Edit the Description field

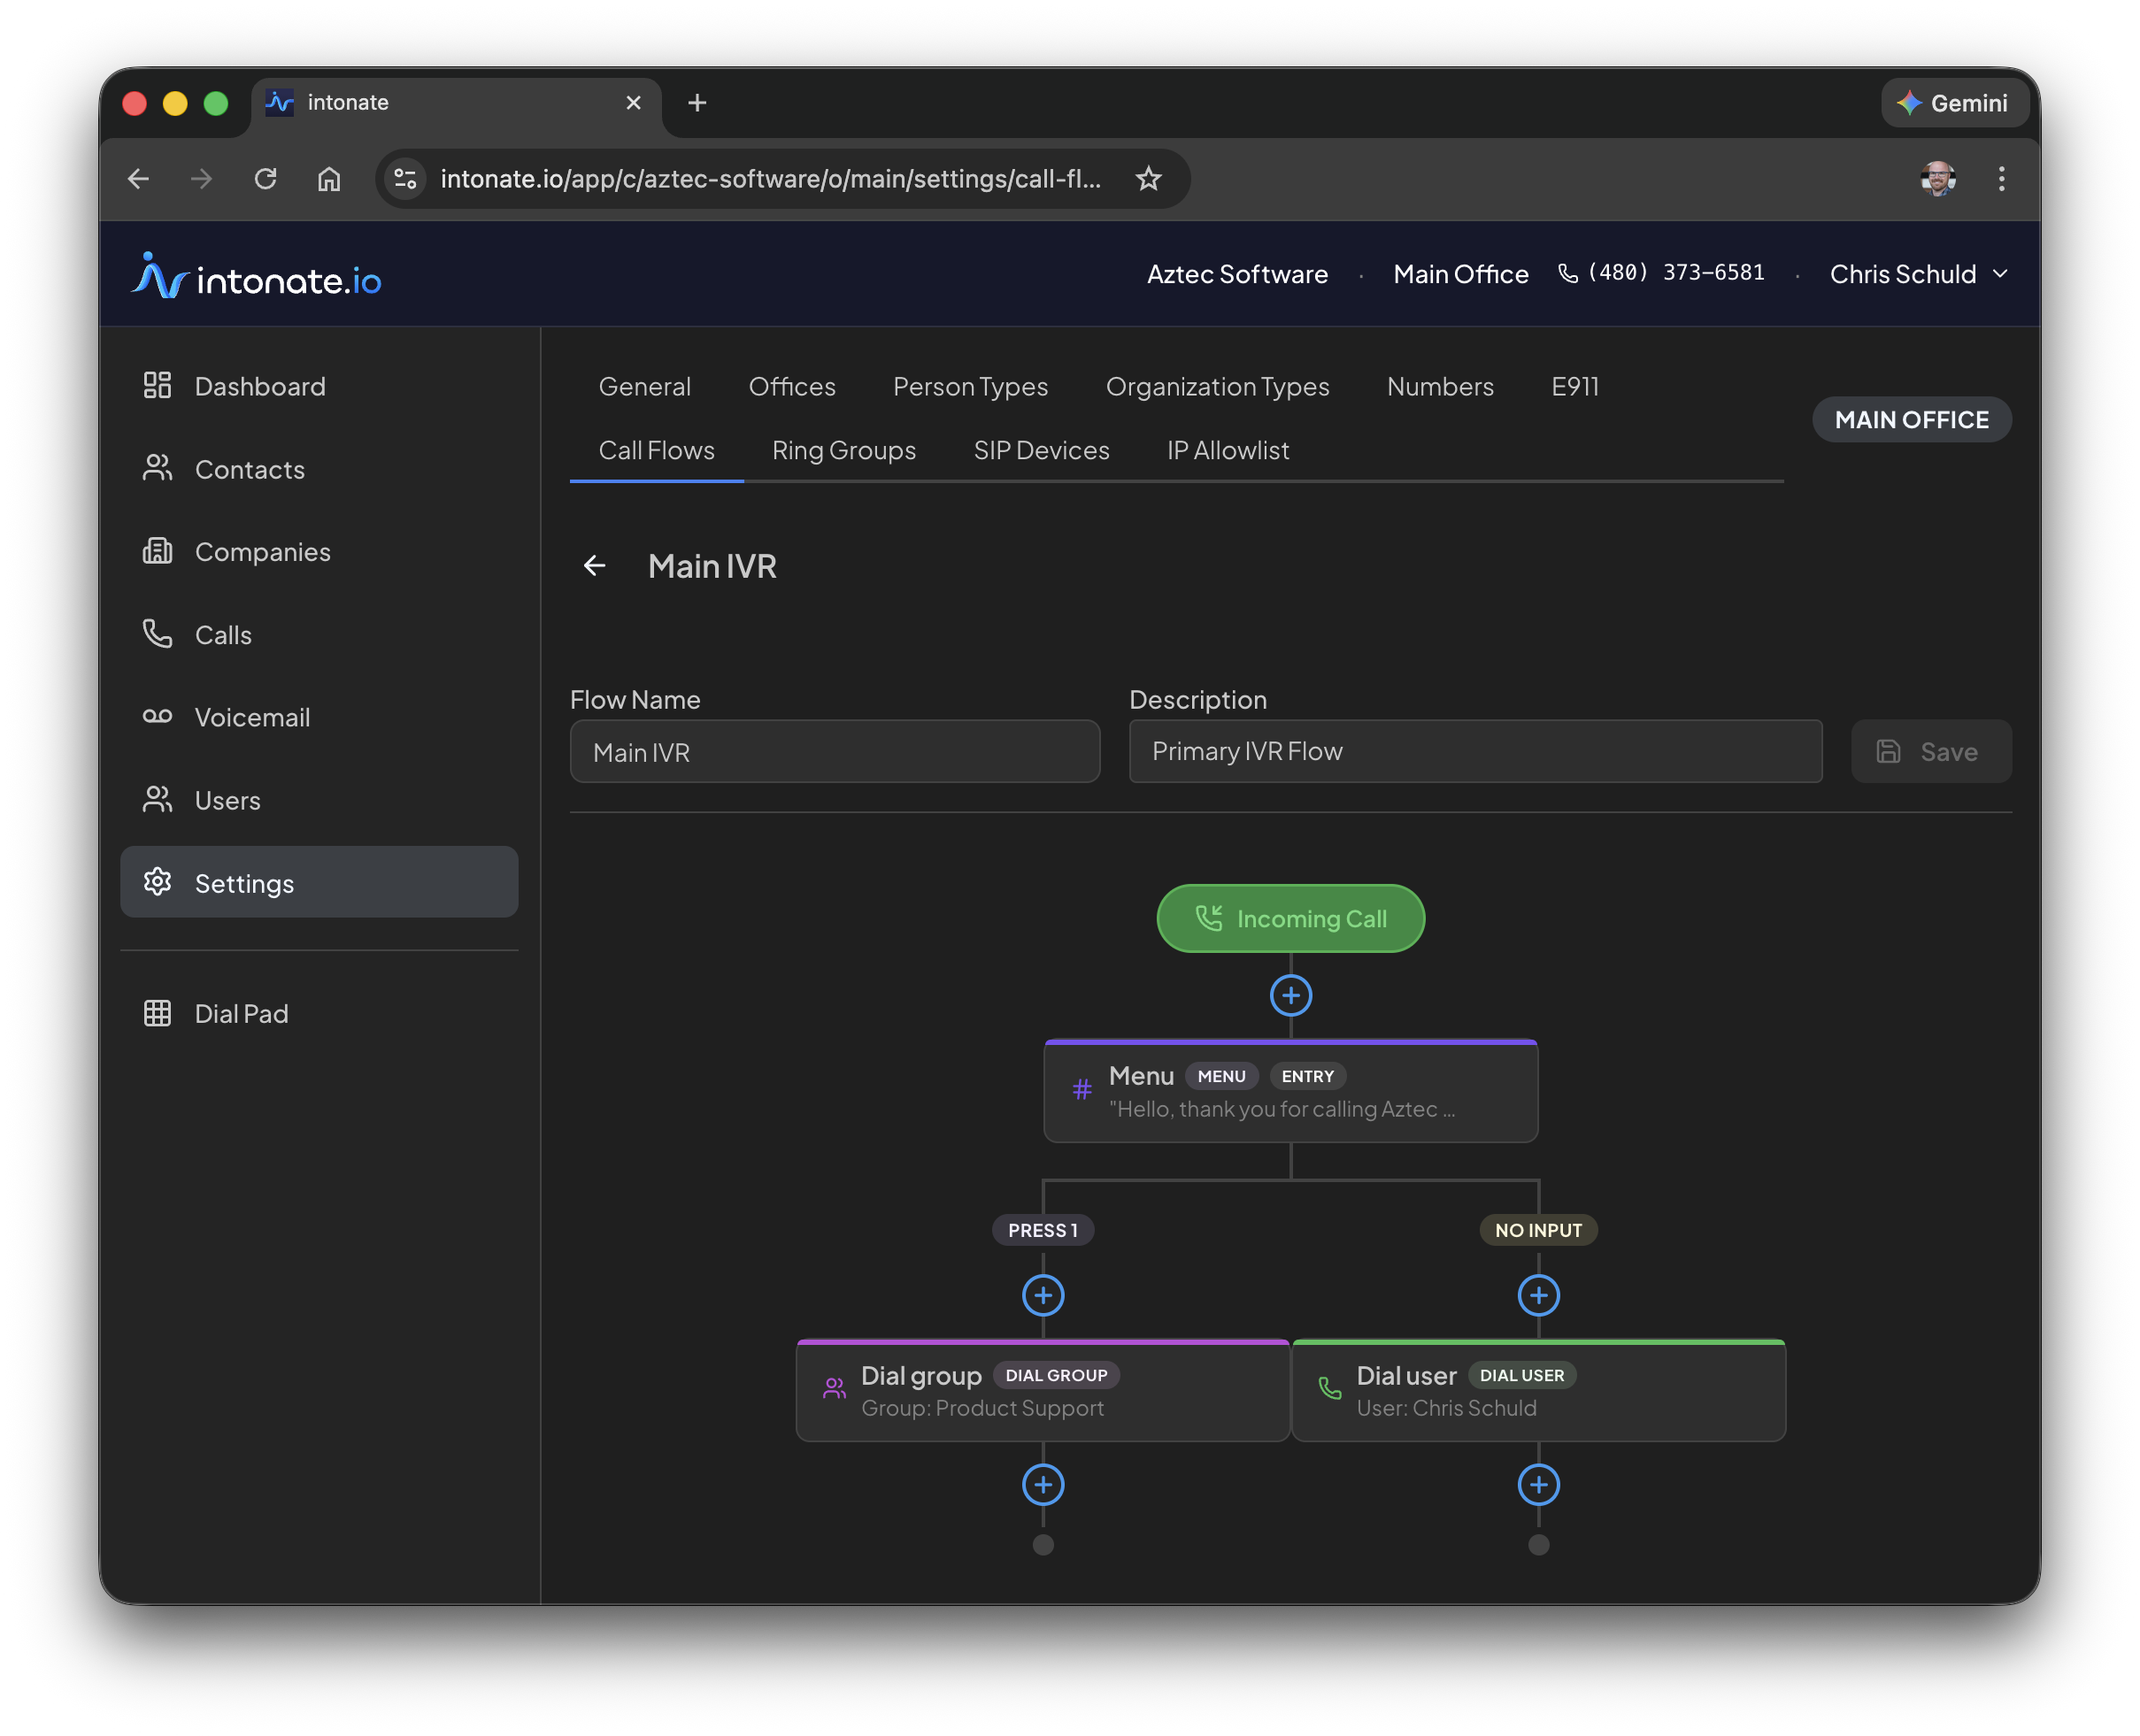pyautogui.click(x=1475, y=751)
